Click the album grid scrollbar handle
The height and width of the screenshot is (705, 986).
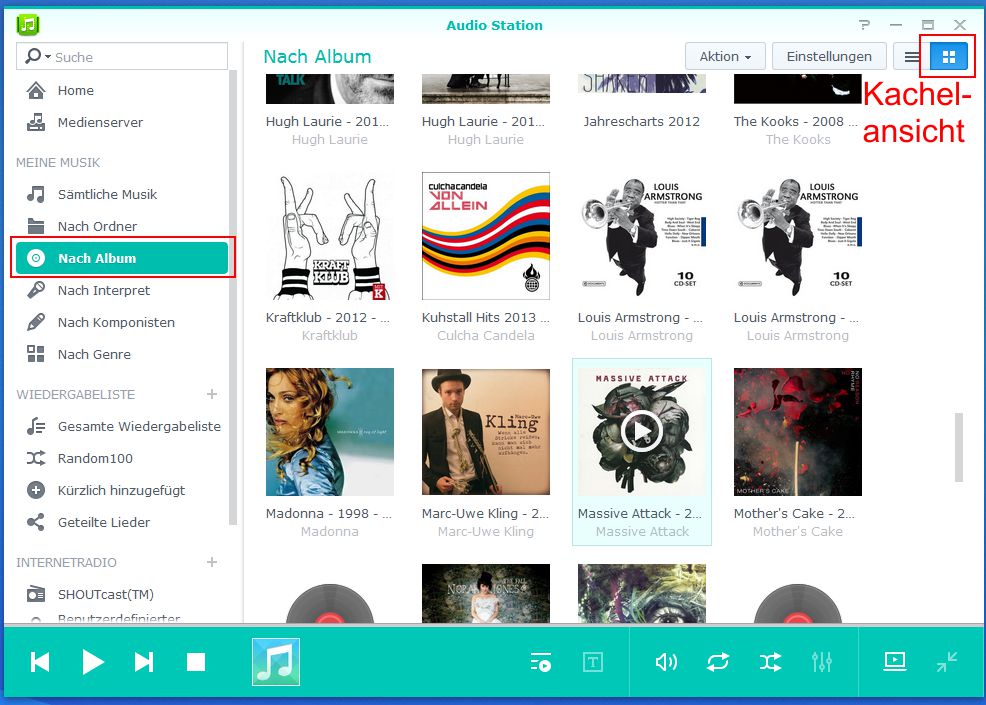point(958,447)
